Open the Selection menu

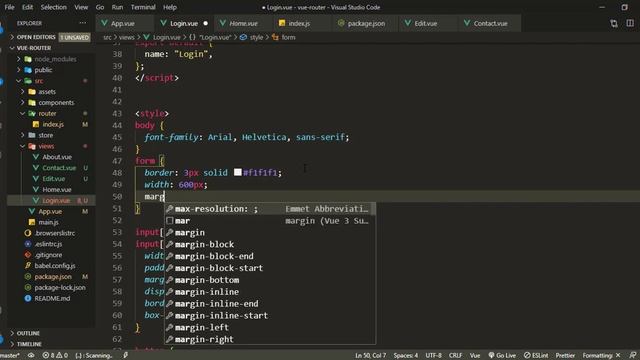point(53,7)
